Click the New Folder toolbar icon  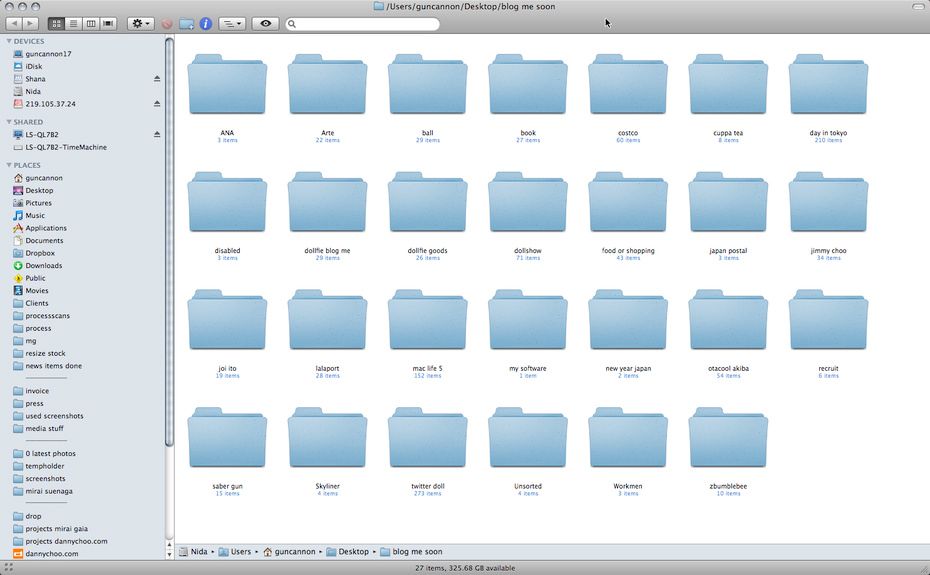[186, 23]
